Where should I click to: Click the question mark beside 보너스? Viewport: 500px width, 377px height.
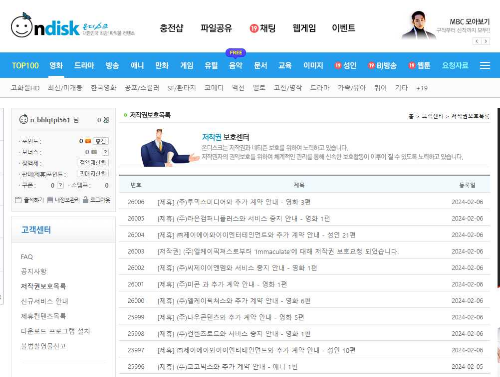coord(106,152)
